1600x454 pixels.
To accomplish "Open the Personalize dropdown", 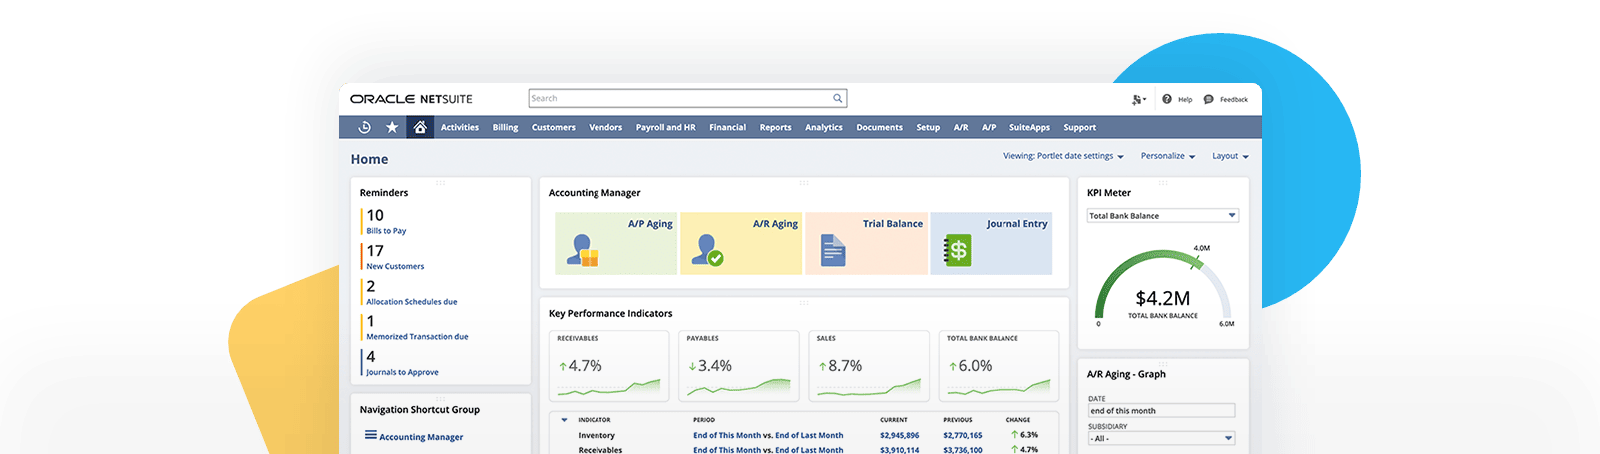I will [x=1168, y=156].
